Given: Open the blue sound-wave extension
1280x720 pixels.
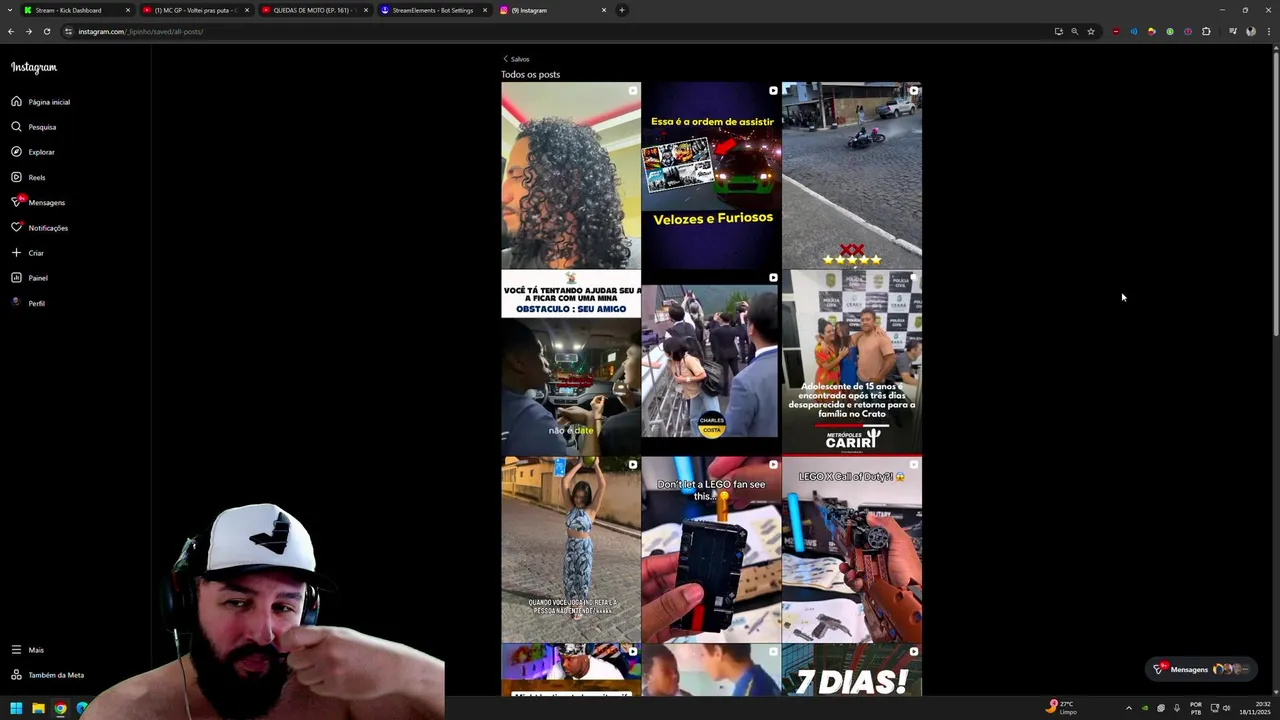Looking at the screenshot, I should 1134,31.
